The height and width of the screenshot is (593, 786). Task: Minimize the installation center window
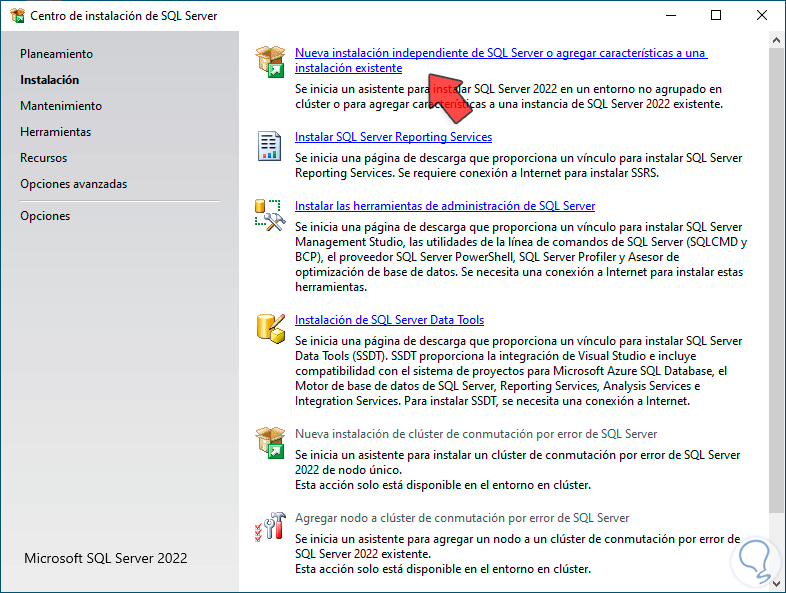point(671,16)
